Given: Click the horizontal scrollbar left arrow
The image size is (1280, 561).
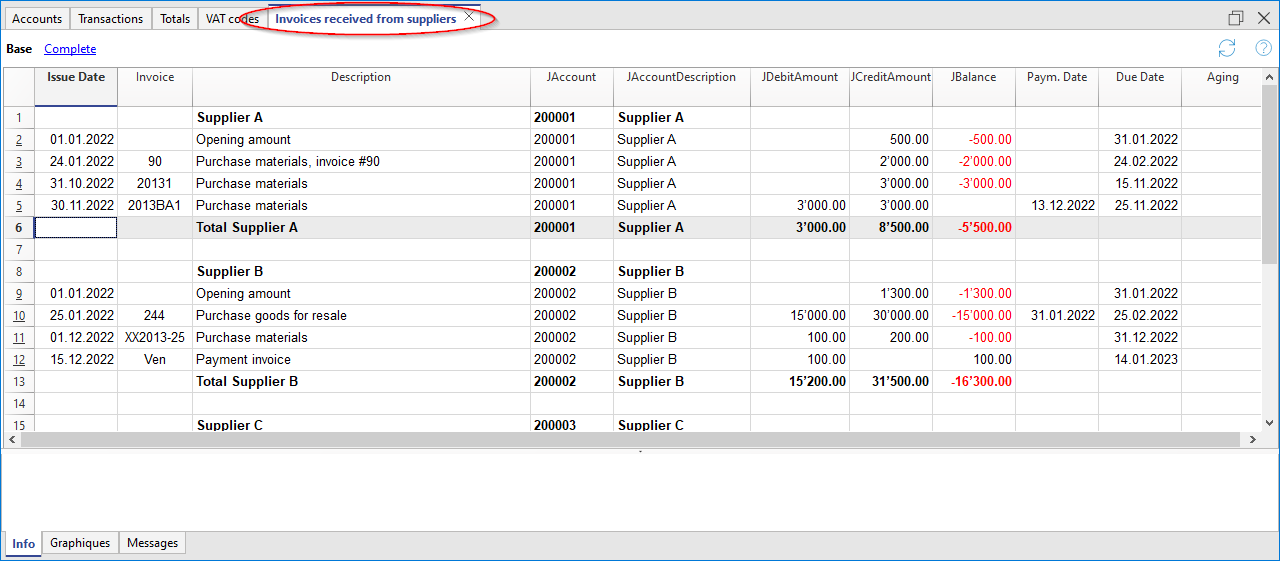Looking at the screenshot, I should 12,440.
